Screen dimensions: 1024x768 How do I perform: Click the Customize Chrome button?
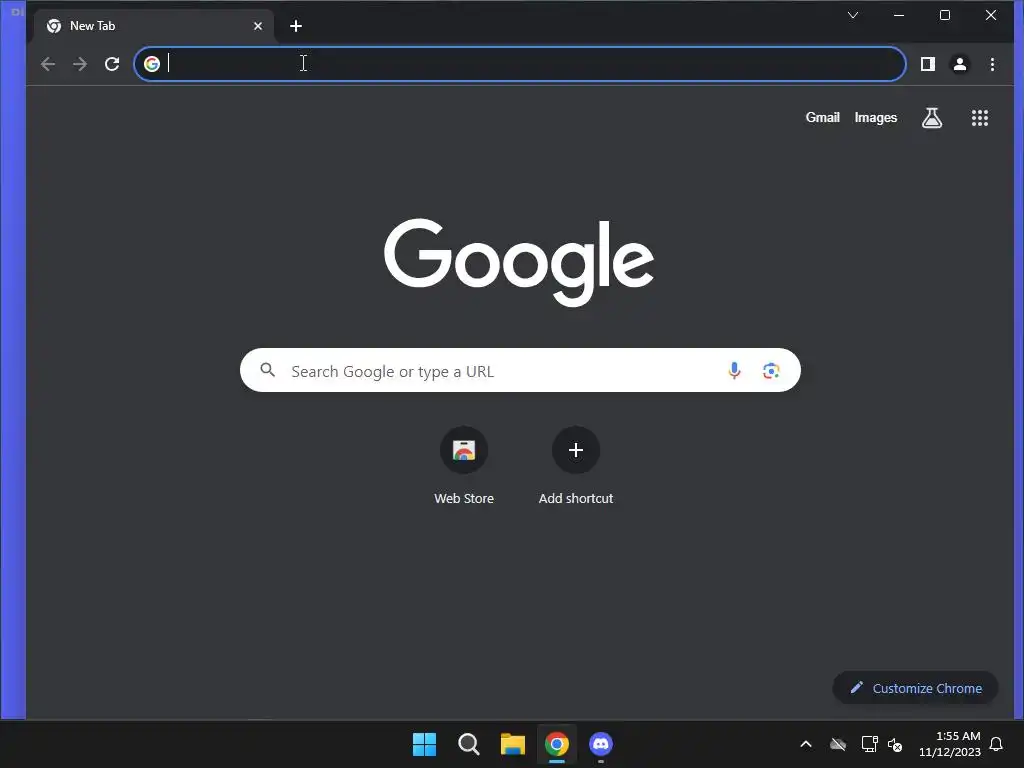click(916, 688)
